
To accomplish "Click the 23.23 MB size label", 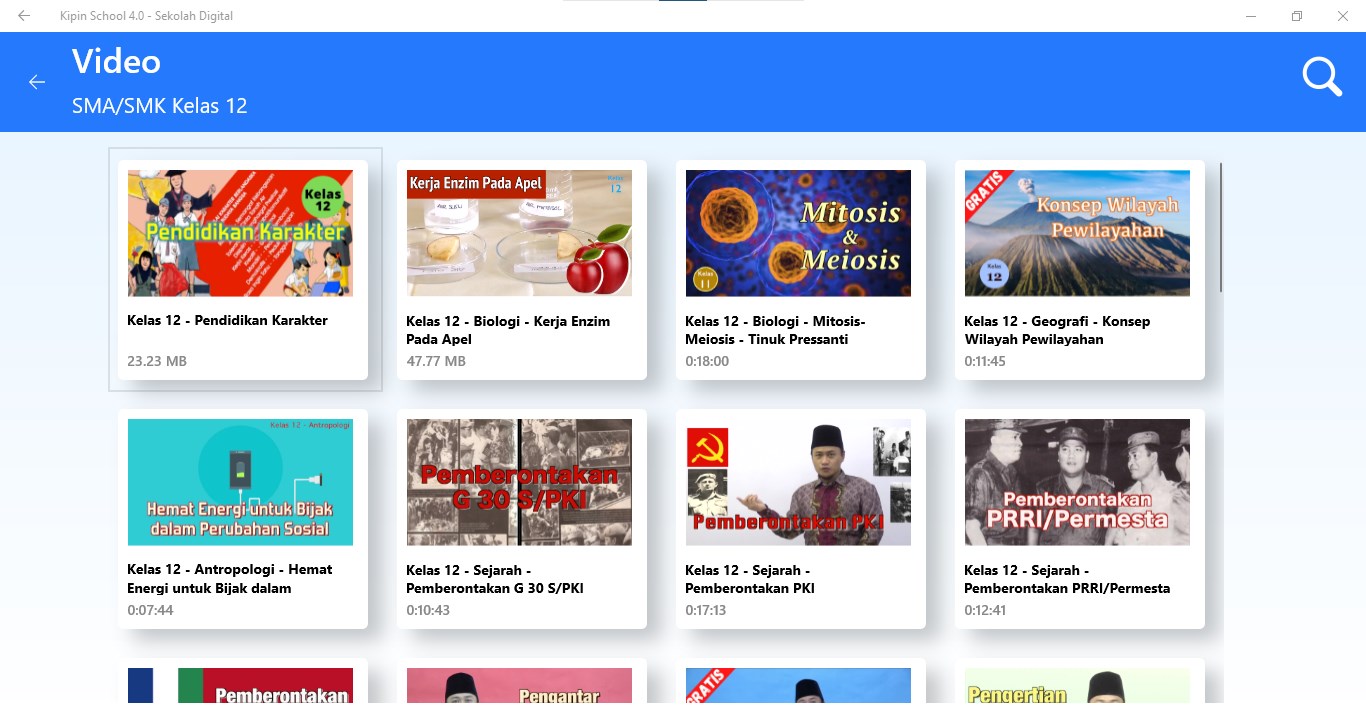I will point(157,361).
